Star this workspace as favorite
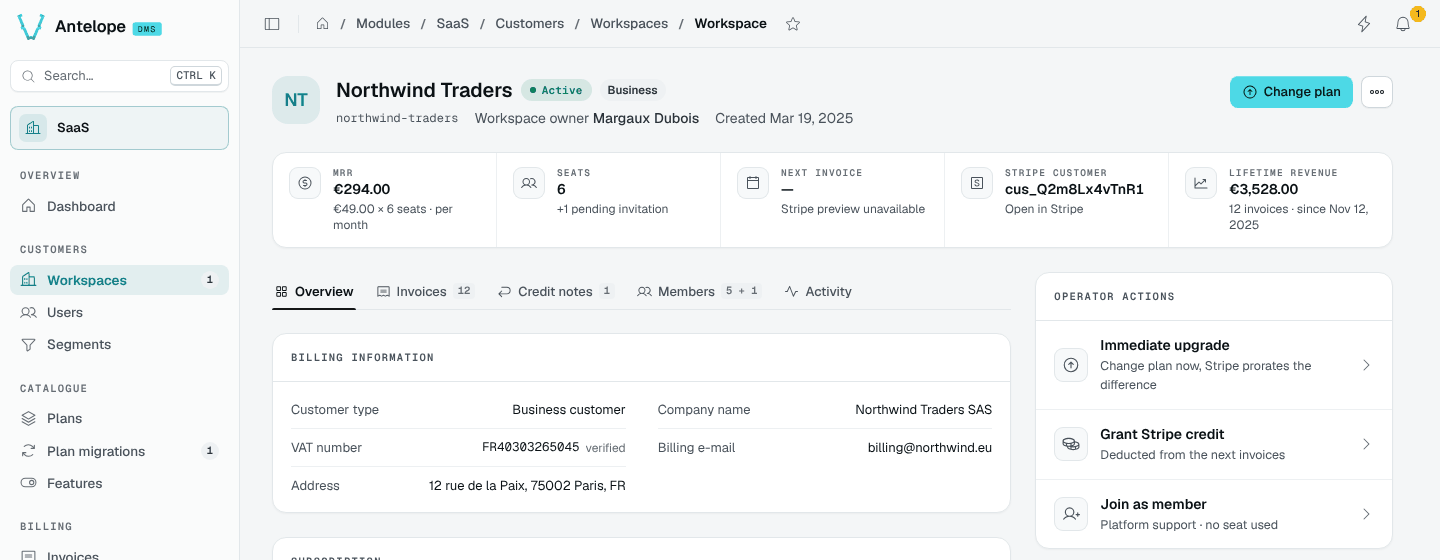1440x560 pixels. pyautogui.click(x=793, y=24)
